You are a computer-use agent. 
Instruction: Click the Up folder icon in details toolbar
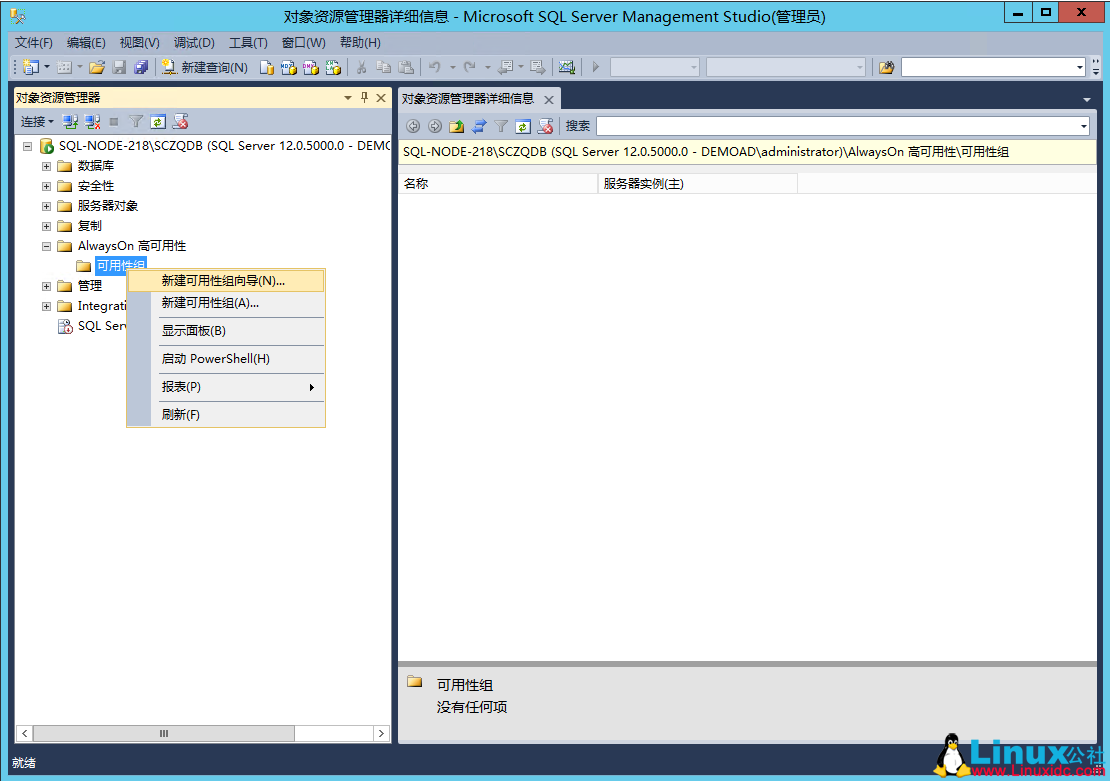click(457, 126)
